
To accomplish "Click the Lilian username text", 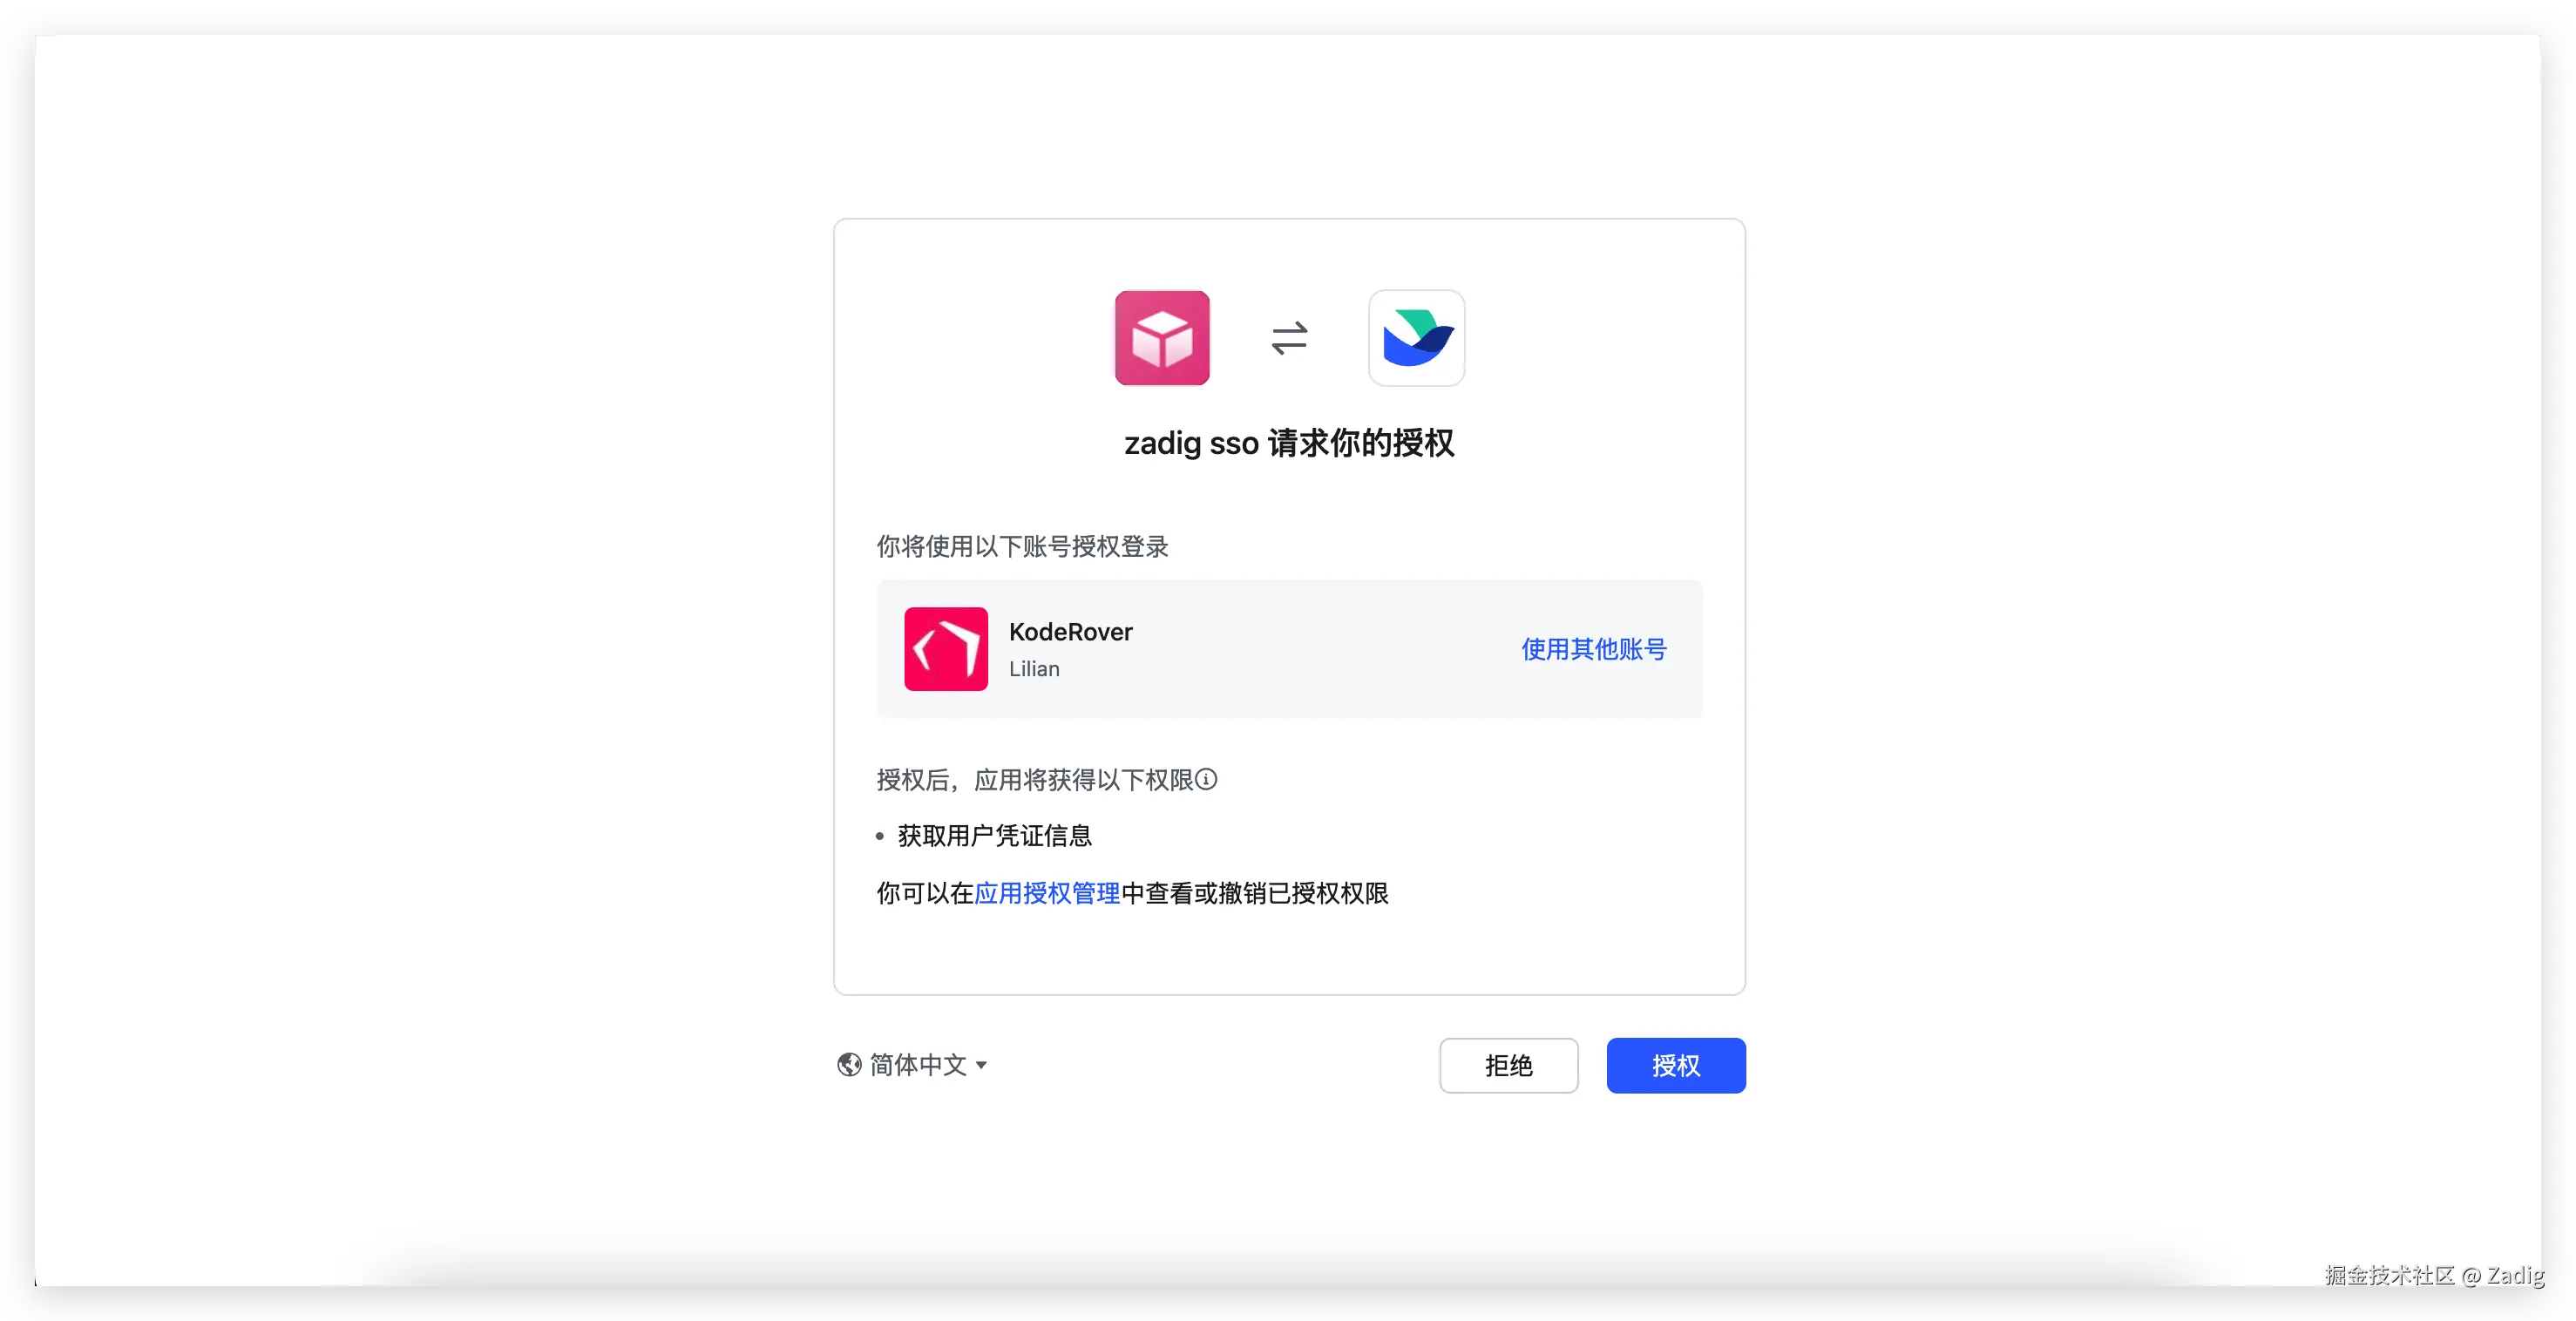I will click(x=1034, y=669).
